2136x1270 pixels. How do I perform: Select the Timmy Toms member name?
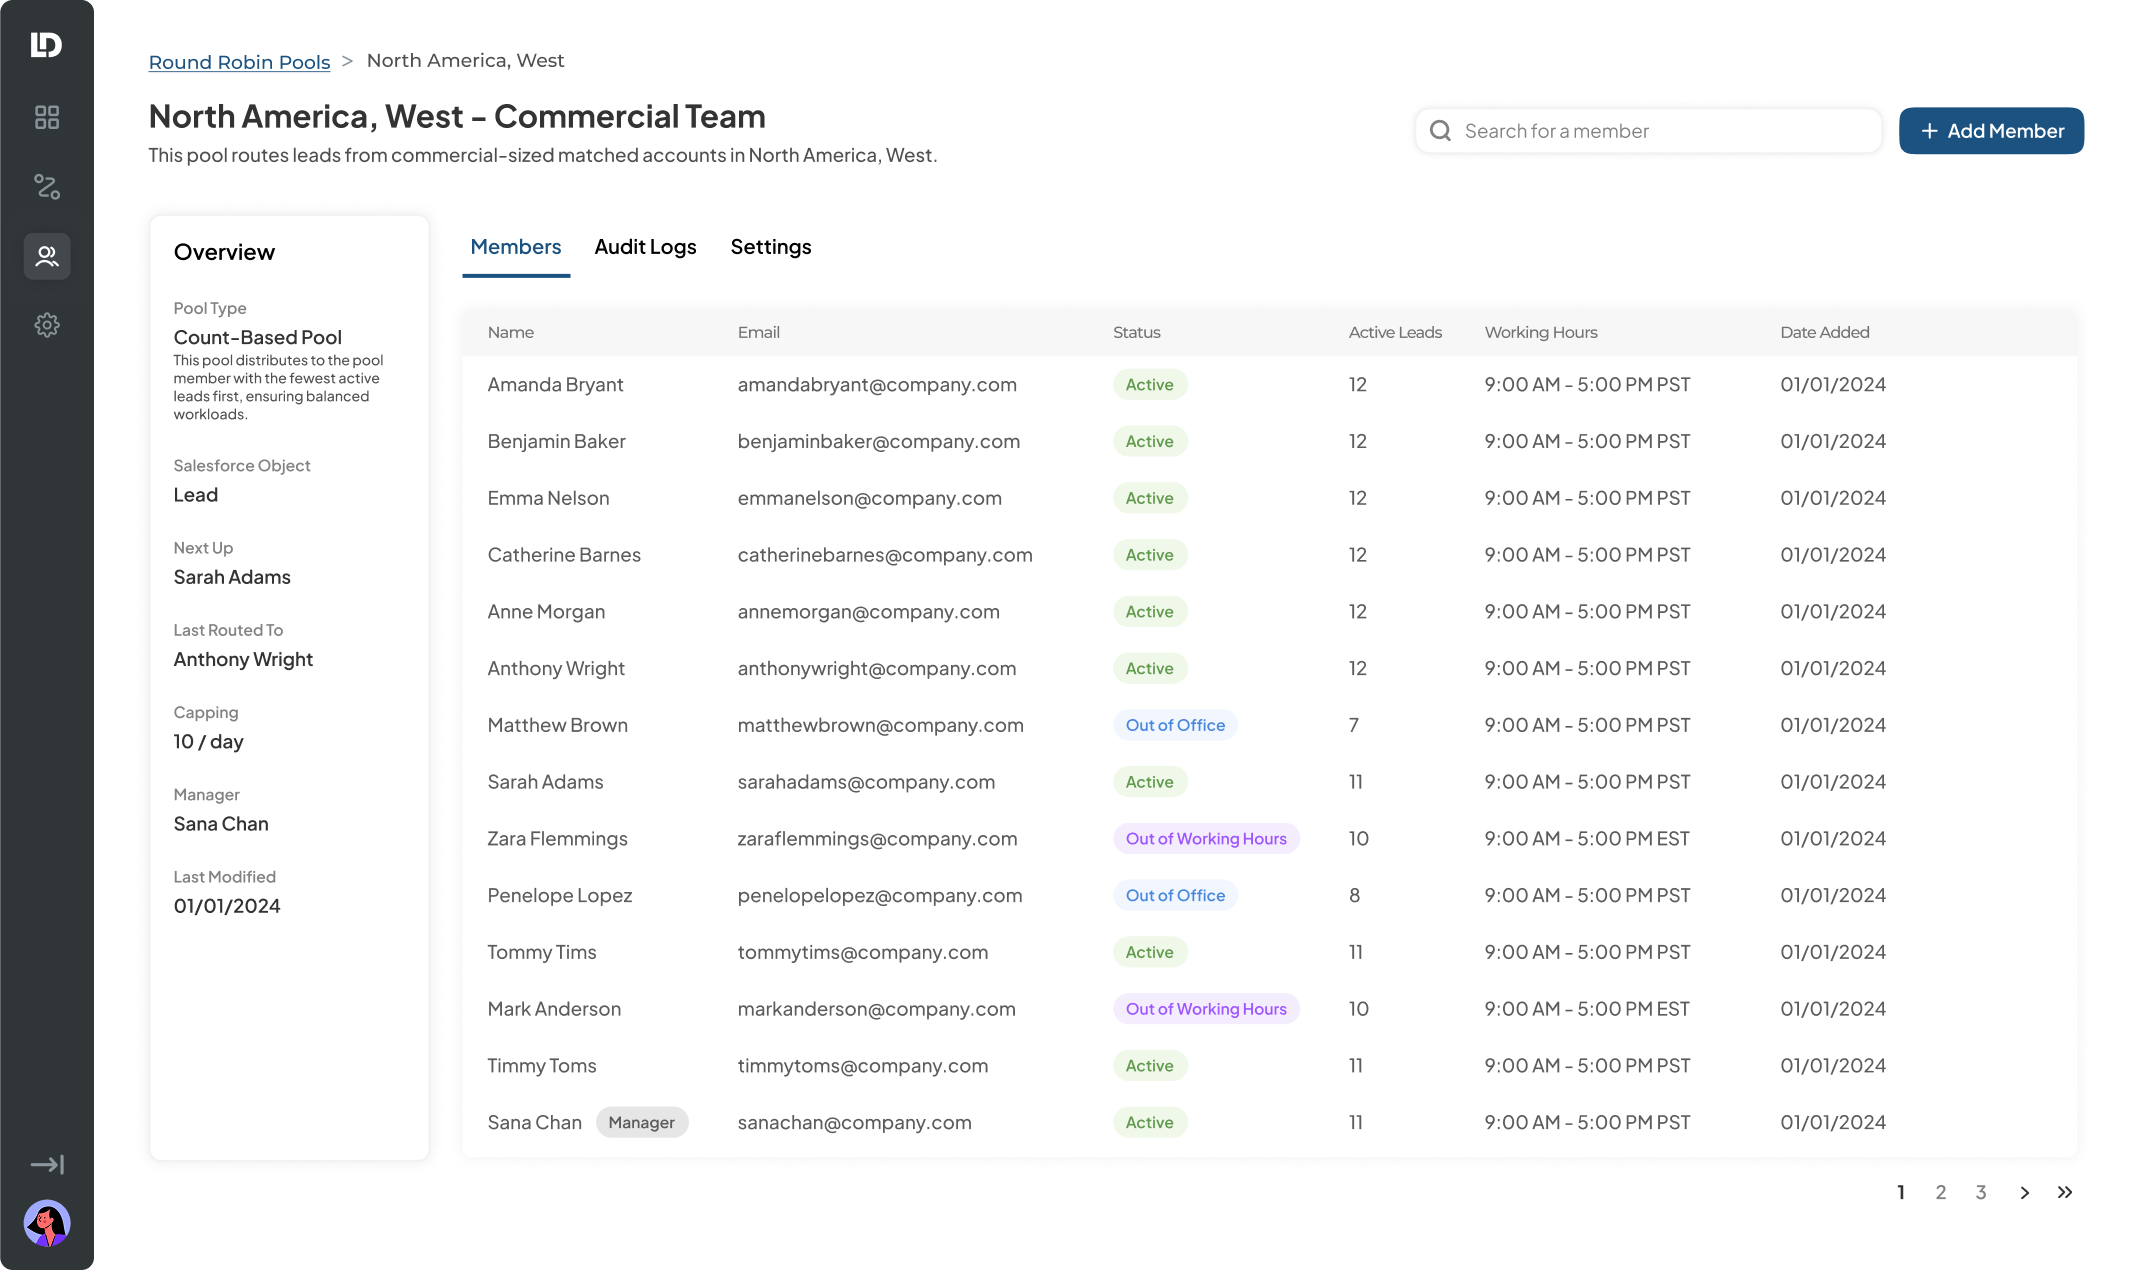(542, 1066)
